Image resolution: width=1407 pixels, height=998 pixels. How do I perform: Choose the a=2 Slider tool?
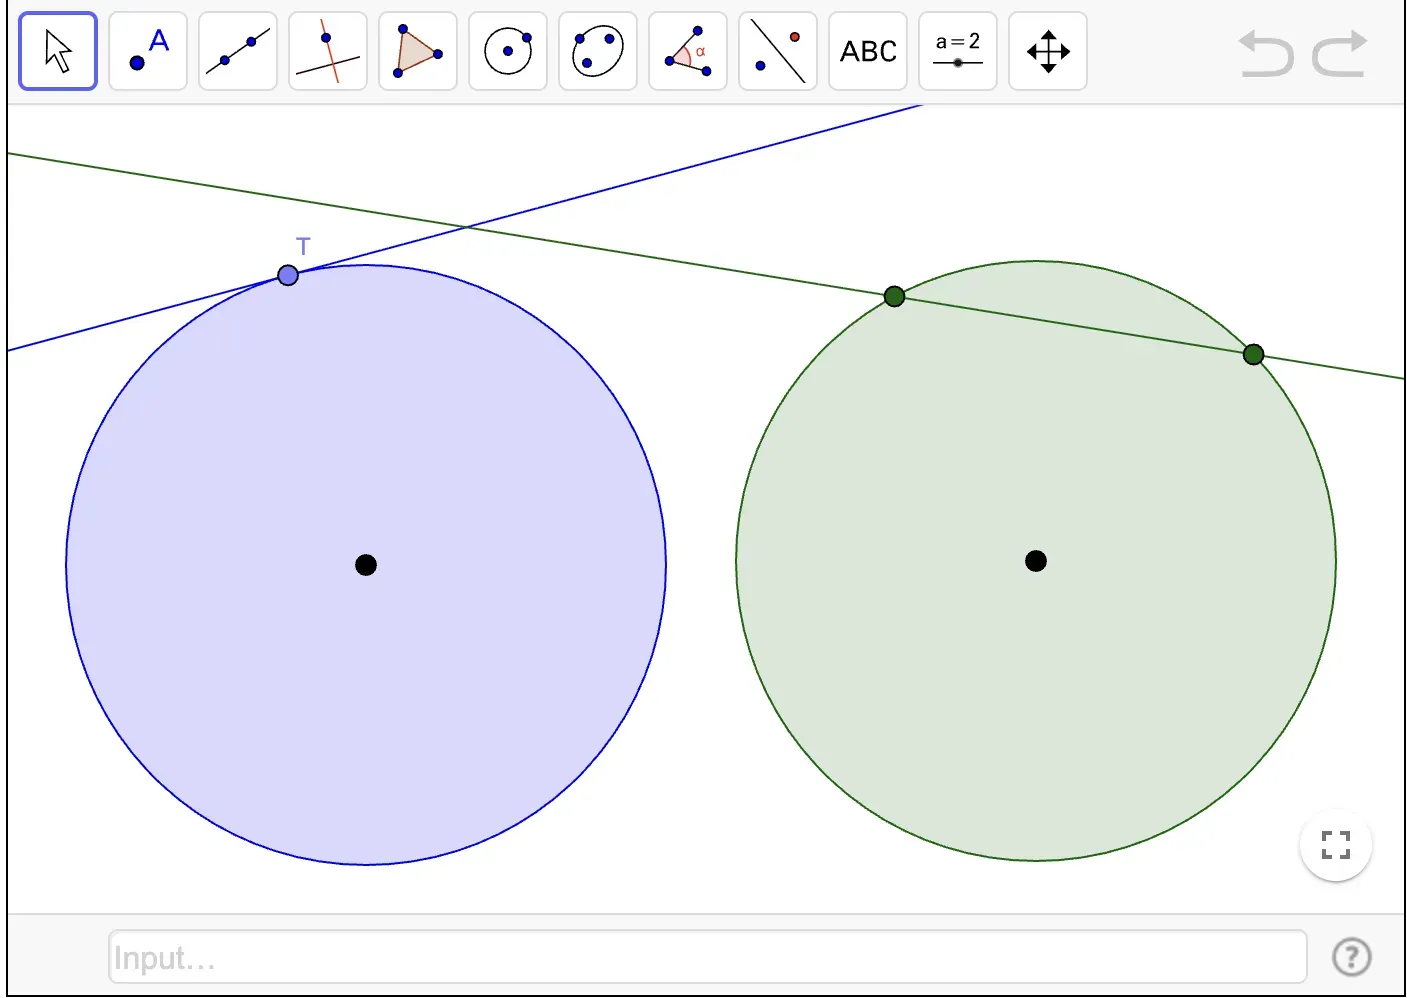tap(958, 51)
